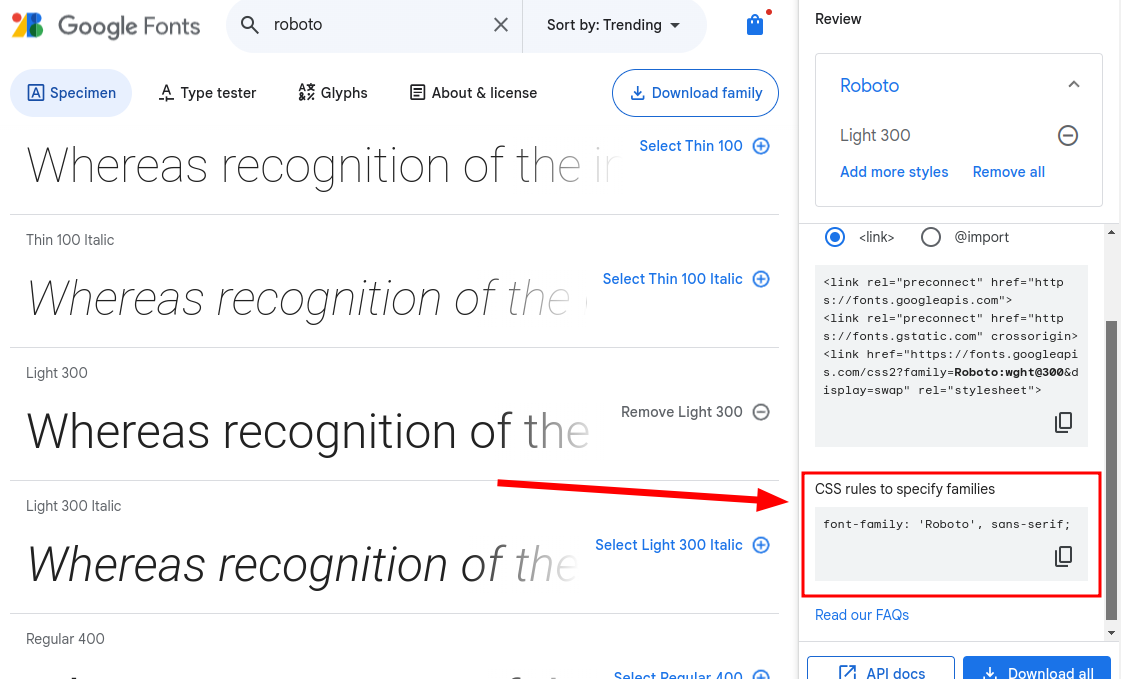The height and width of the screenshot is (679, 1121).
Task: Select the @import embed option
Action: tap(931, 237)
